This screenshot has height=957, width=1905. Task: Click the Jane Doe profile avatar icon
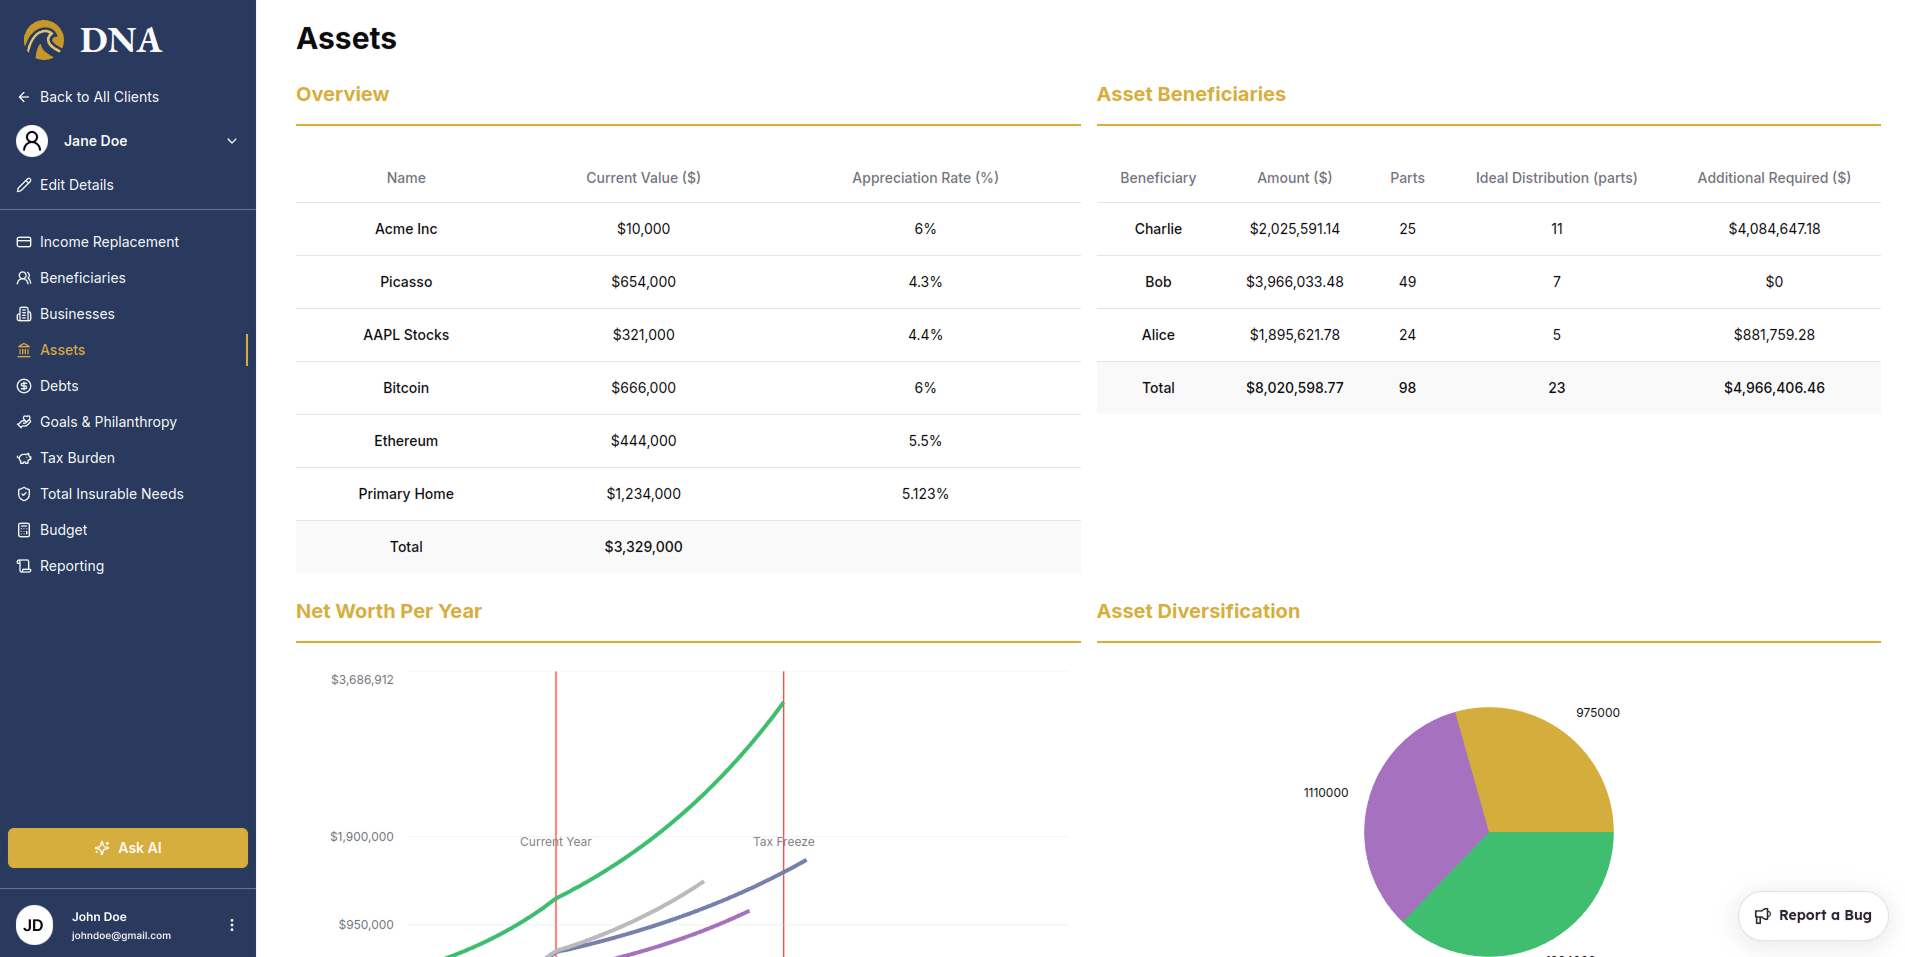[32, 141]
